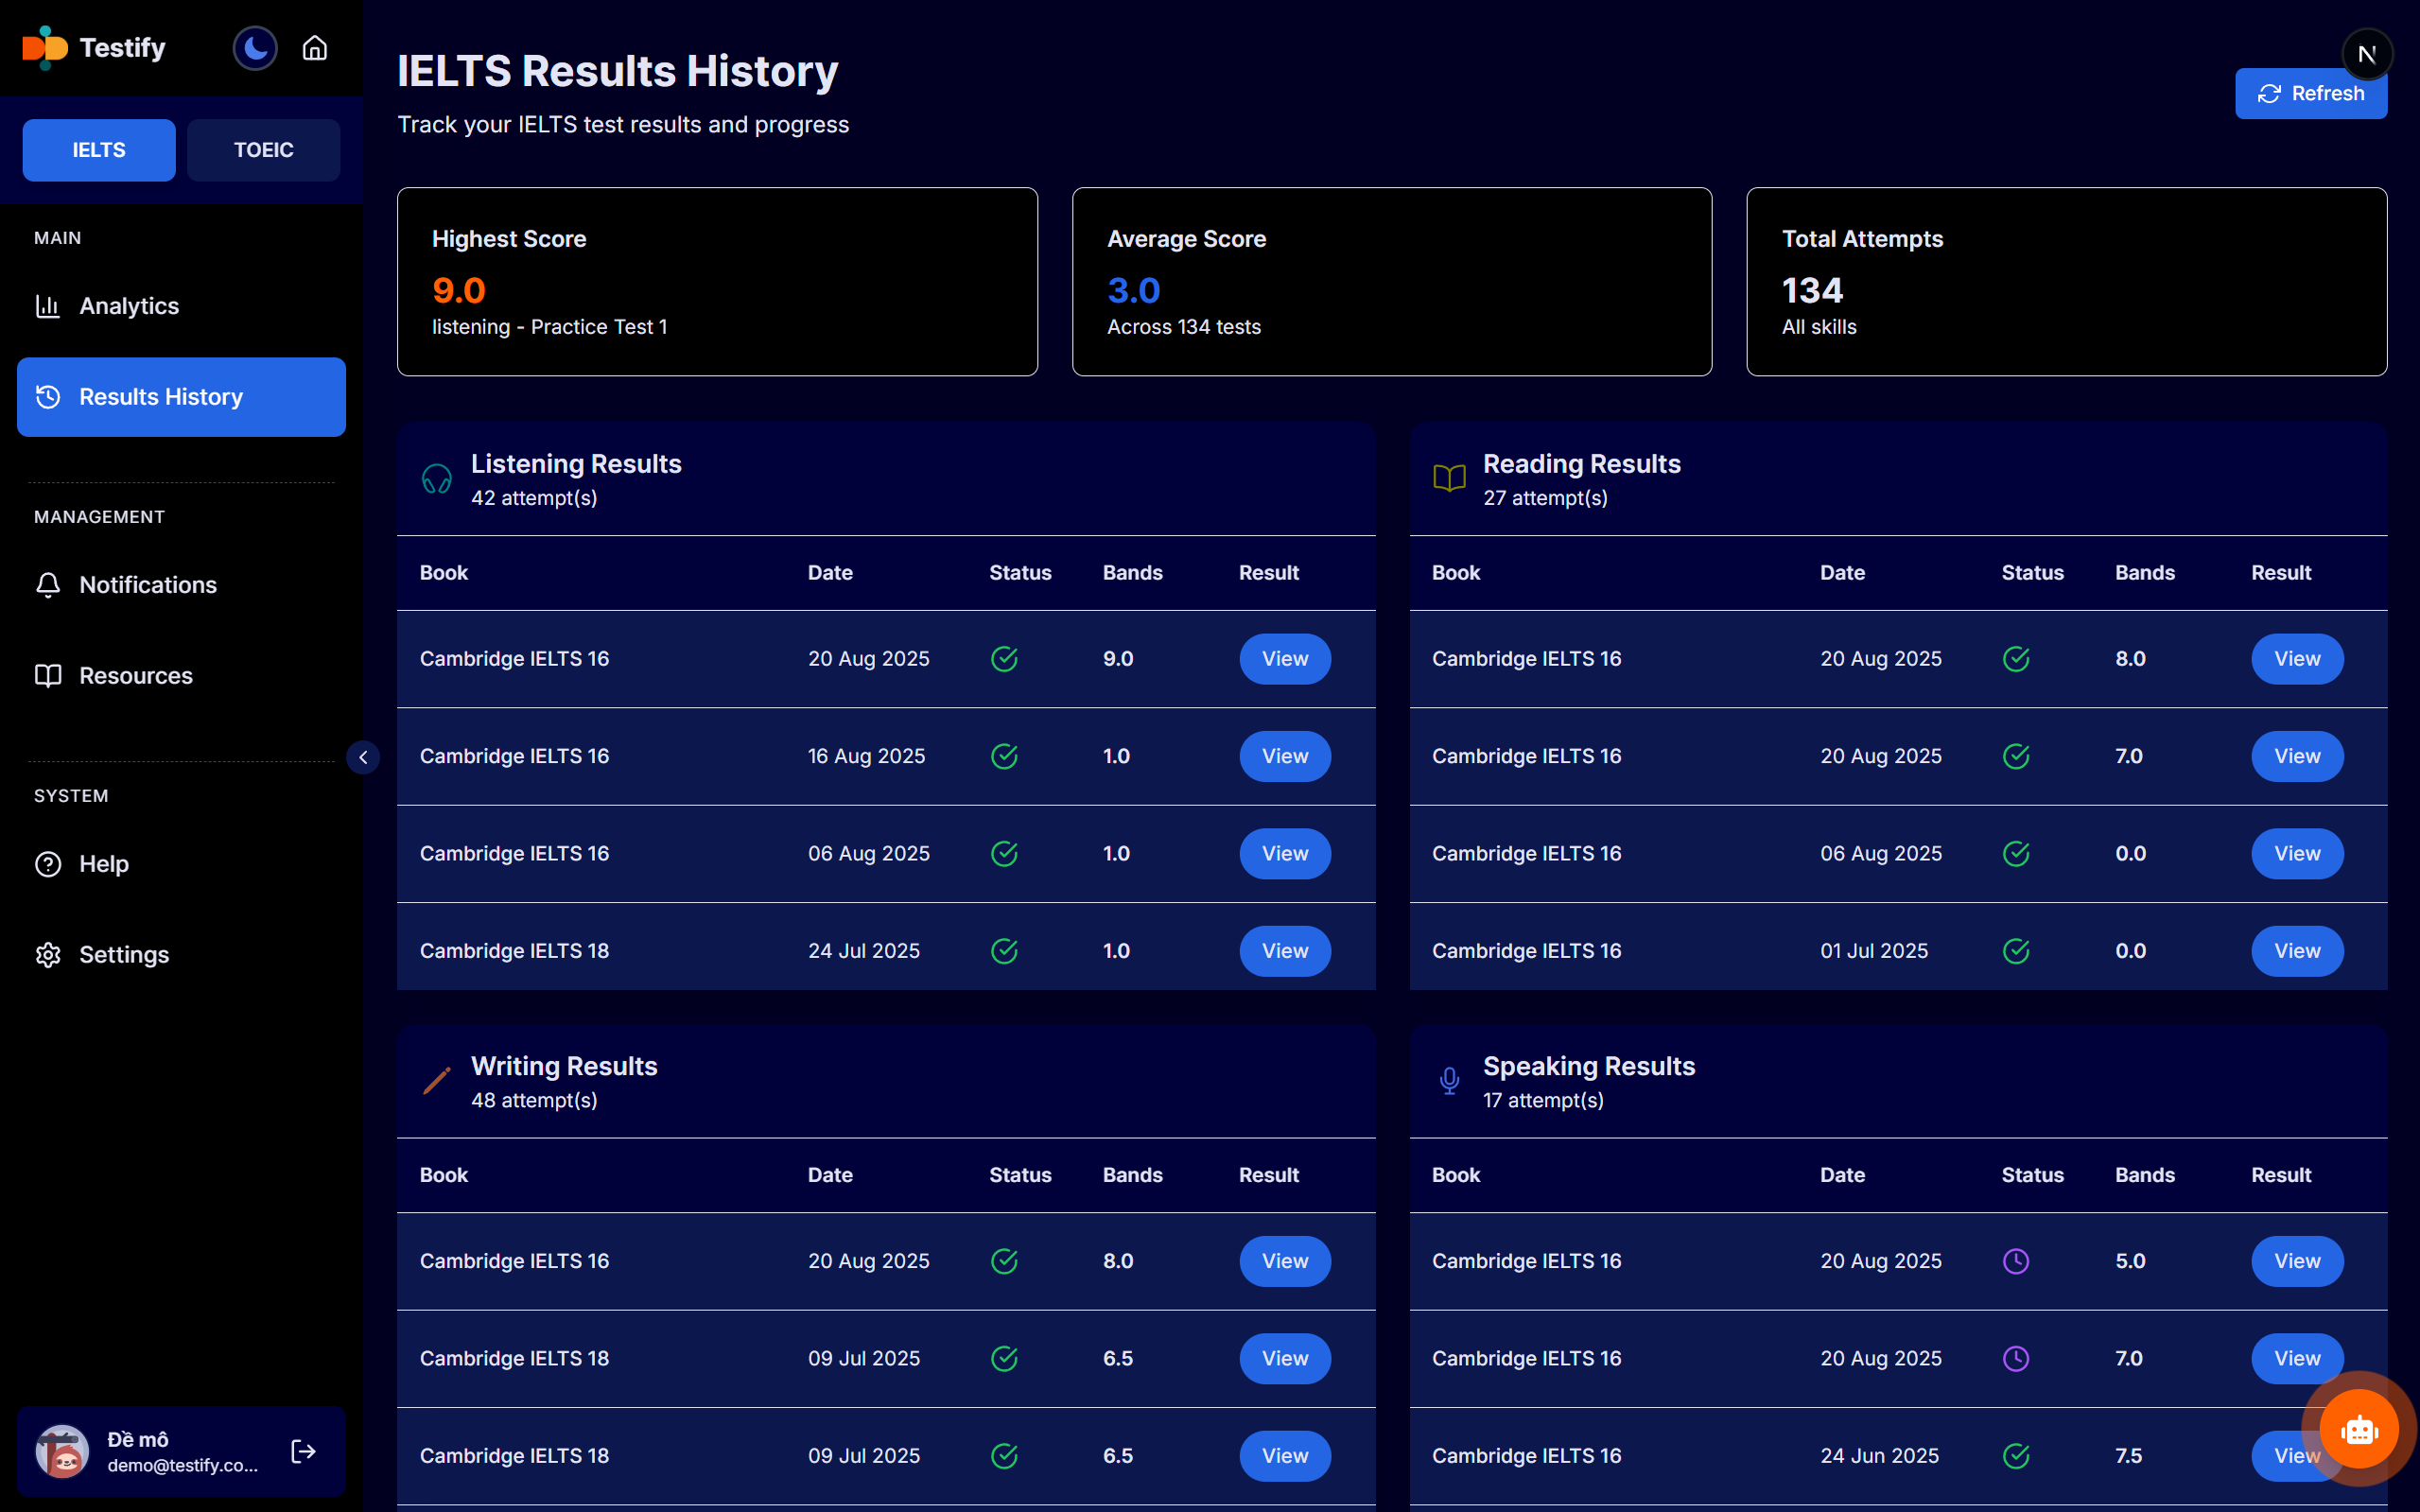Click the home icon in sidebar header
The image size is (2420, 1512).
[x=315, y=48]
